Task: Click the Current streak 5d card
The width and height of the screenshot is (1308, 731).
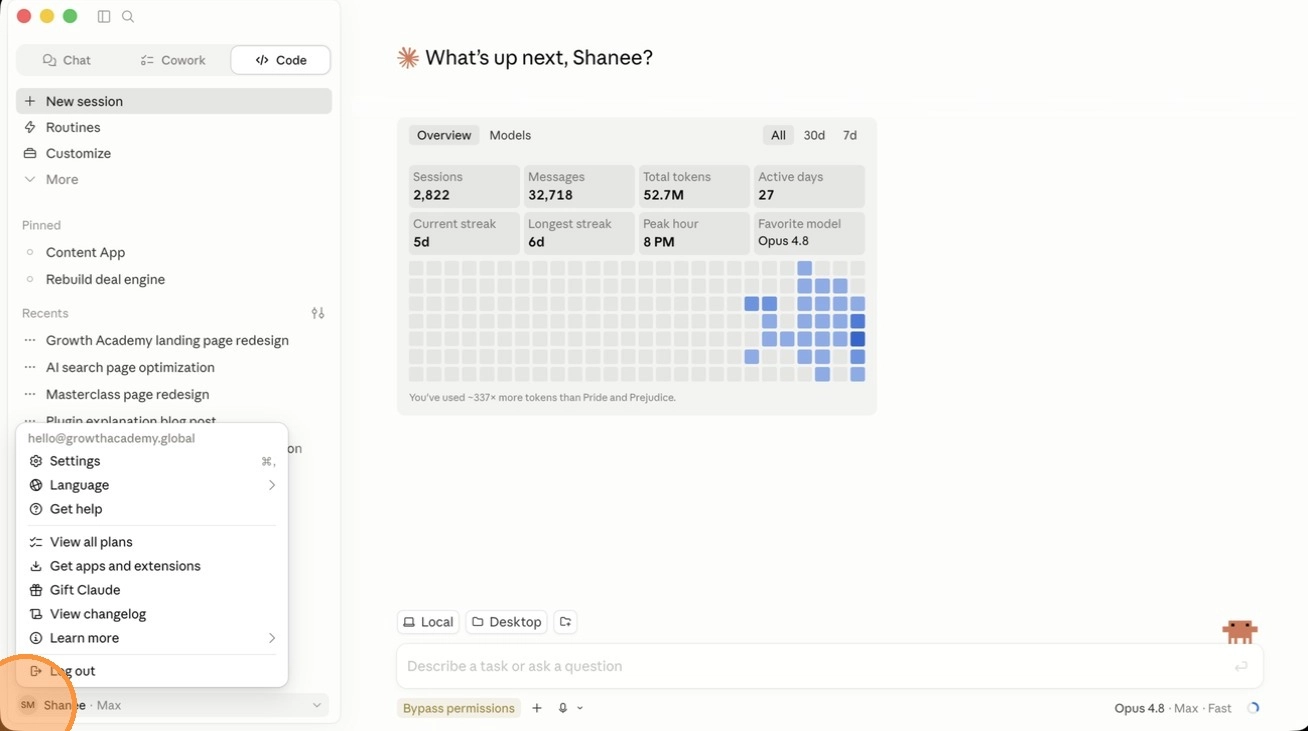Action: click(x=464, y=233)
